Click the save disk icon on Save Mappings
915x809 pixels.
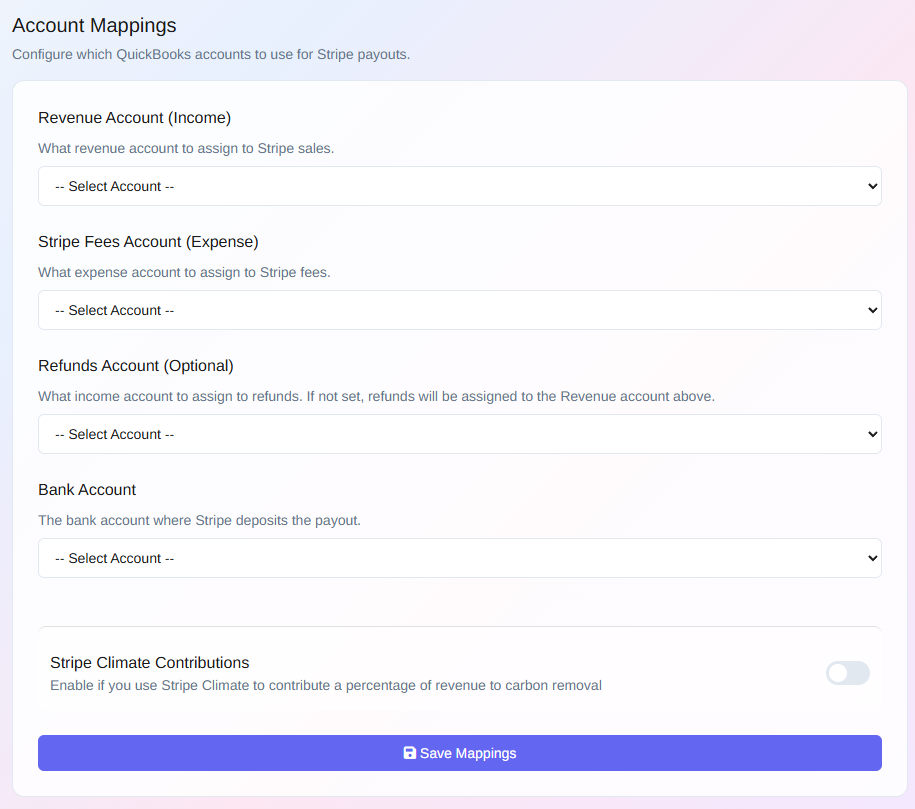pyautogui.click(x=410, y=752)
